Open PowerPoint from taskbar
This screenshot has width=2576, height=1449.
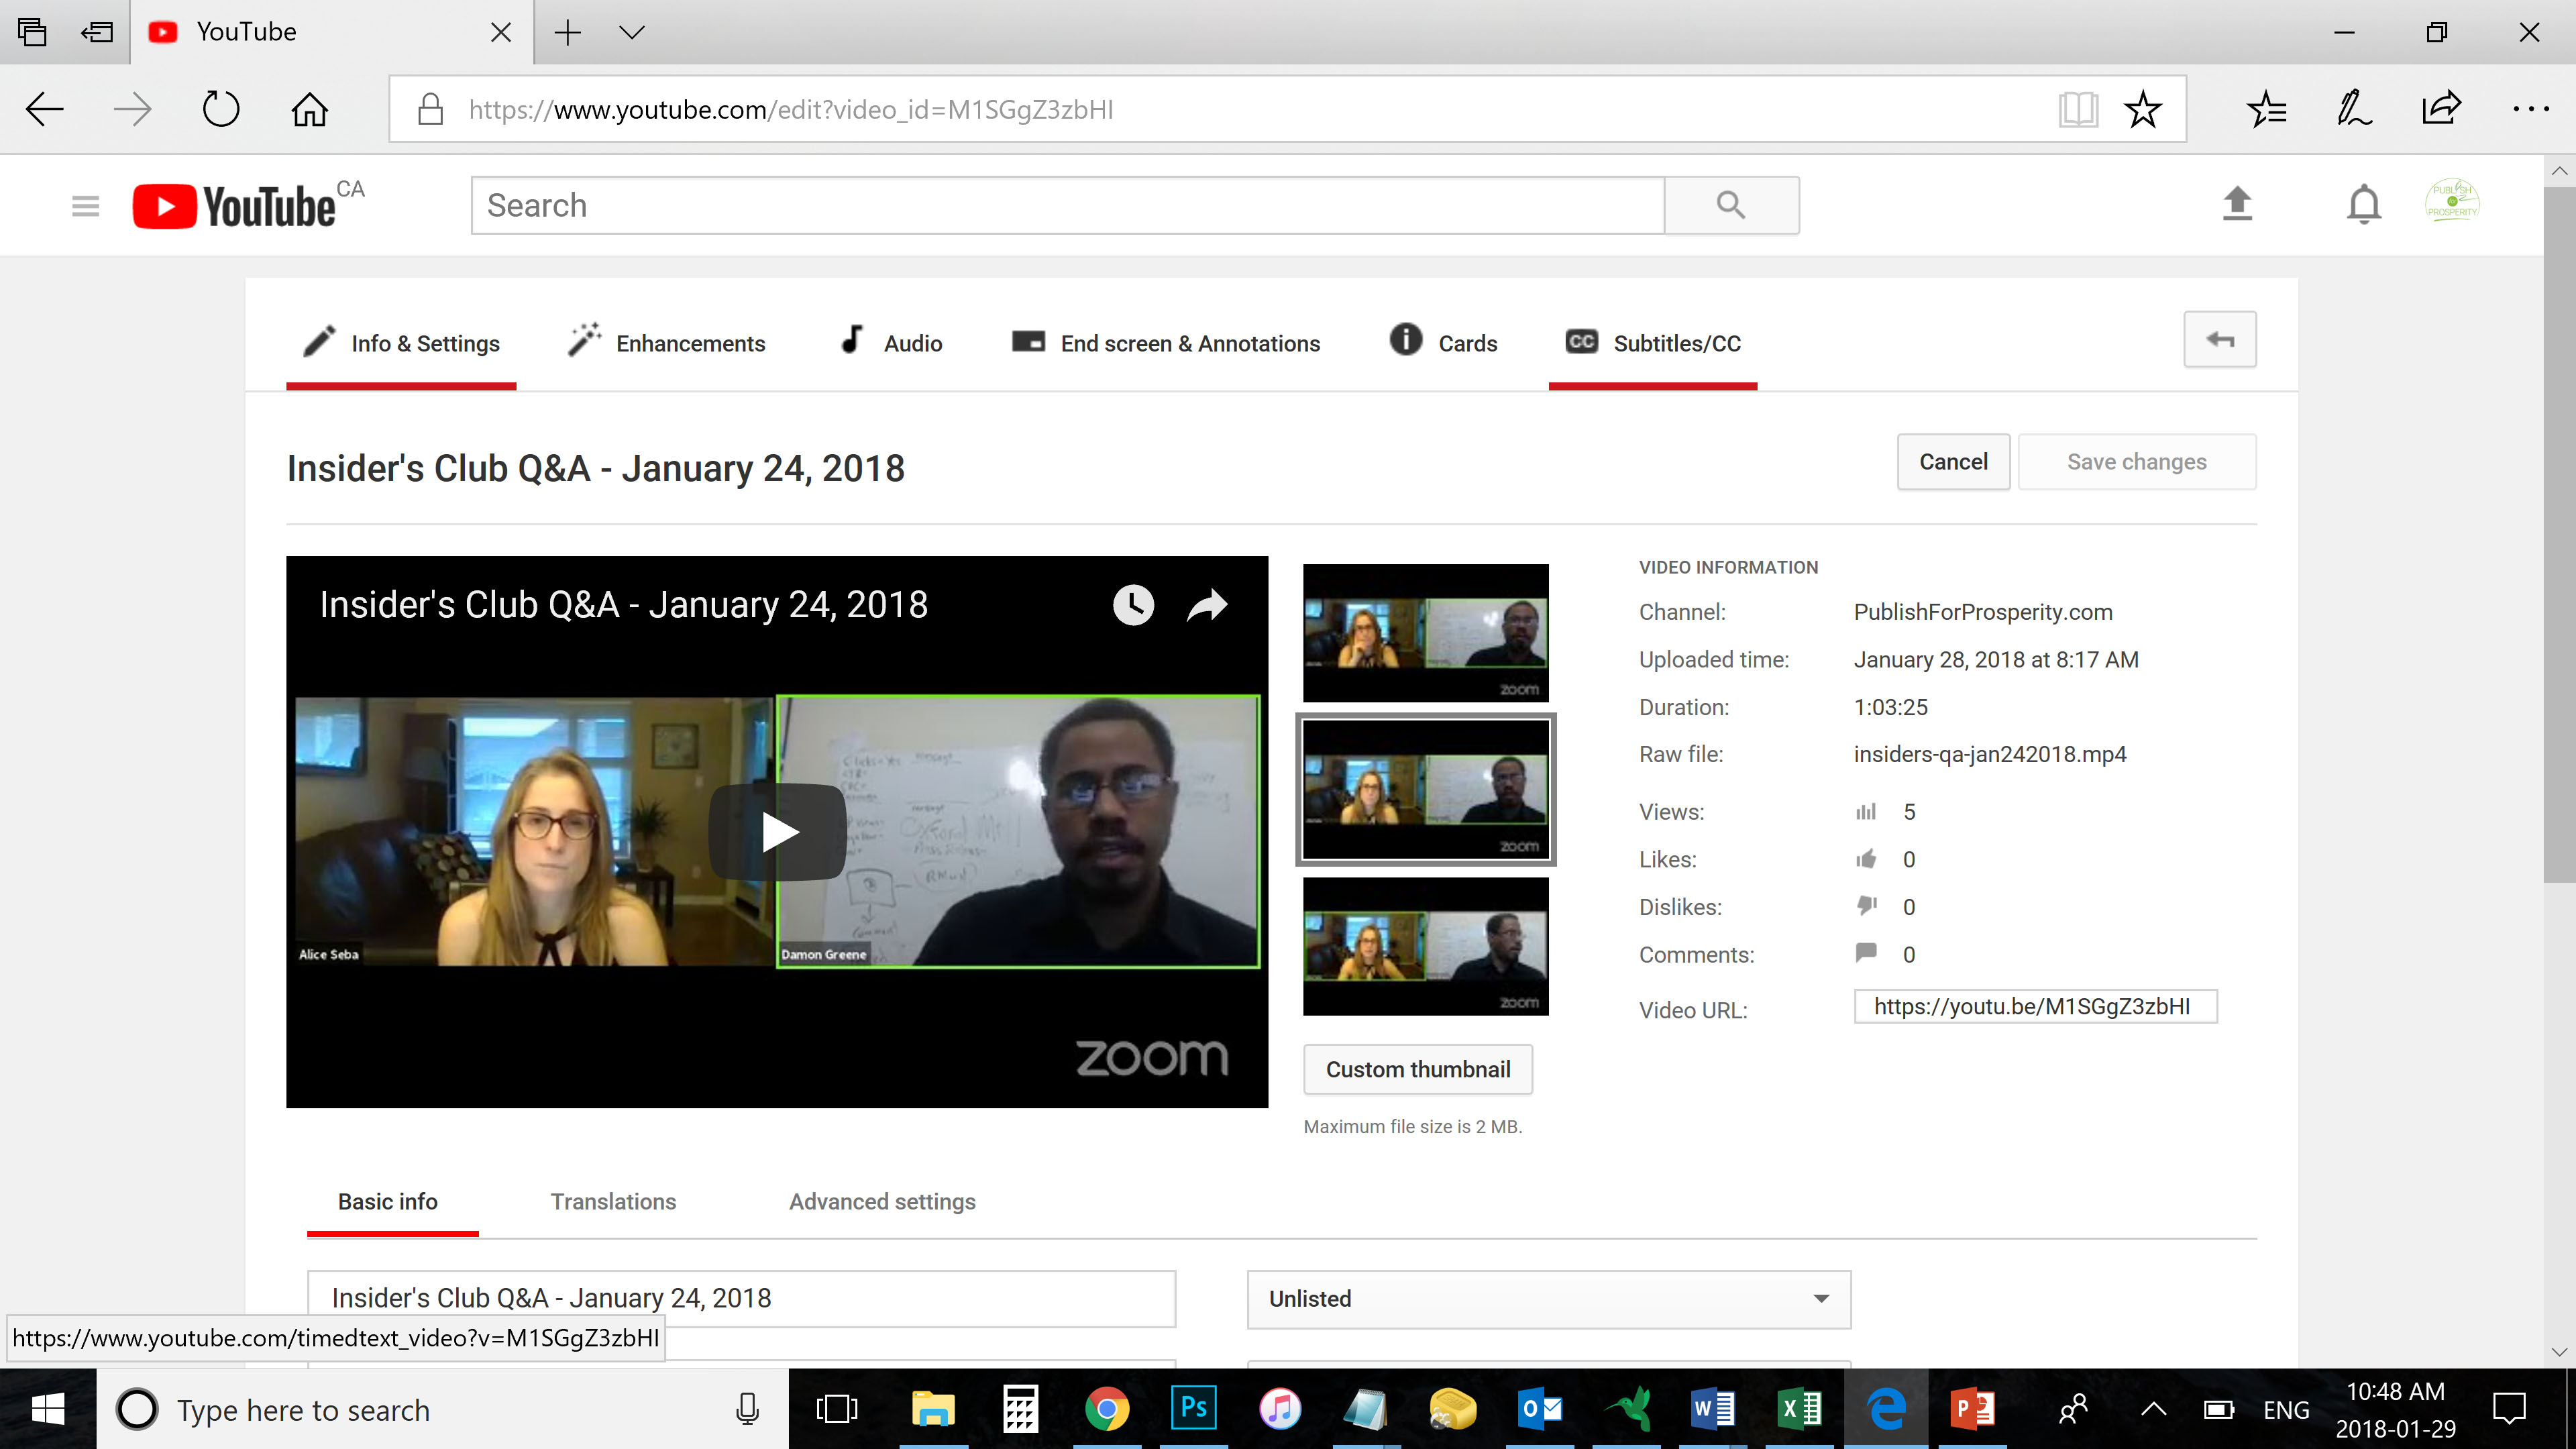[1973, 1409]
